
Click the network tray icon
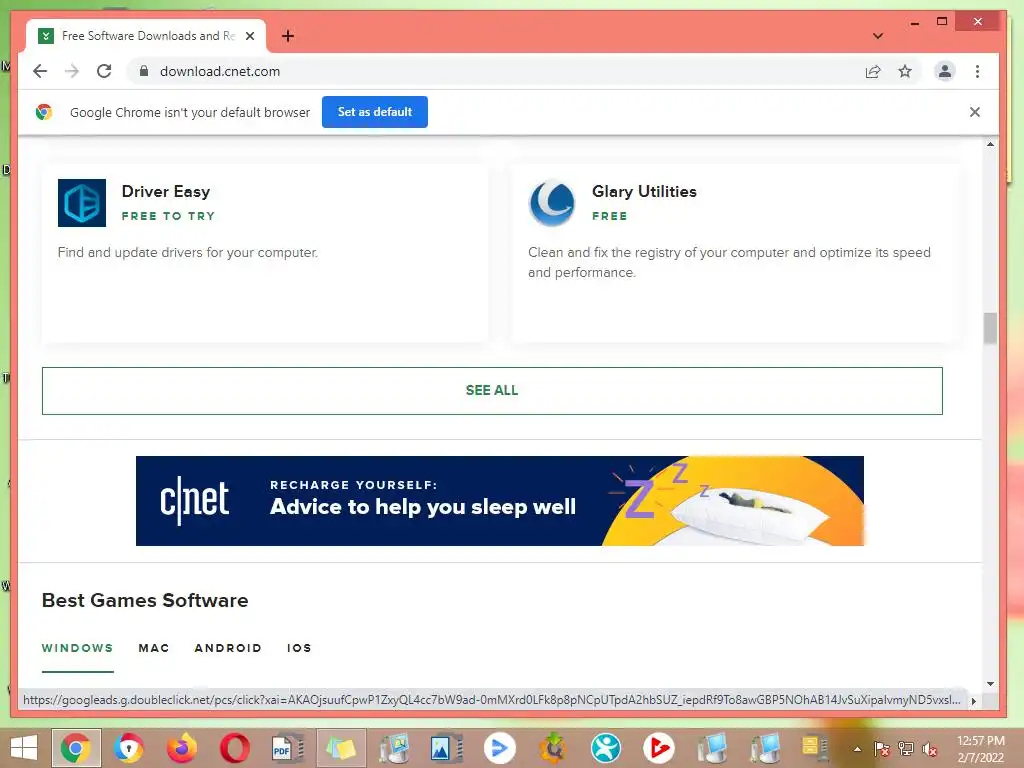pyautogui.click(x=906, y=749)
